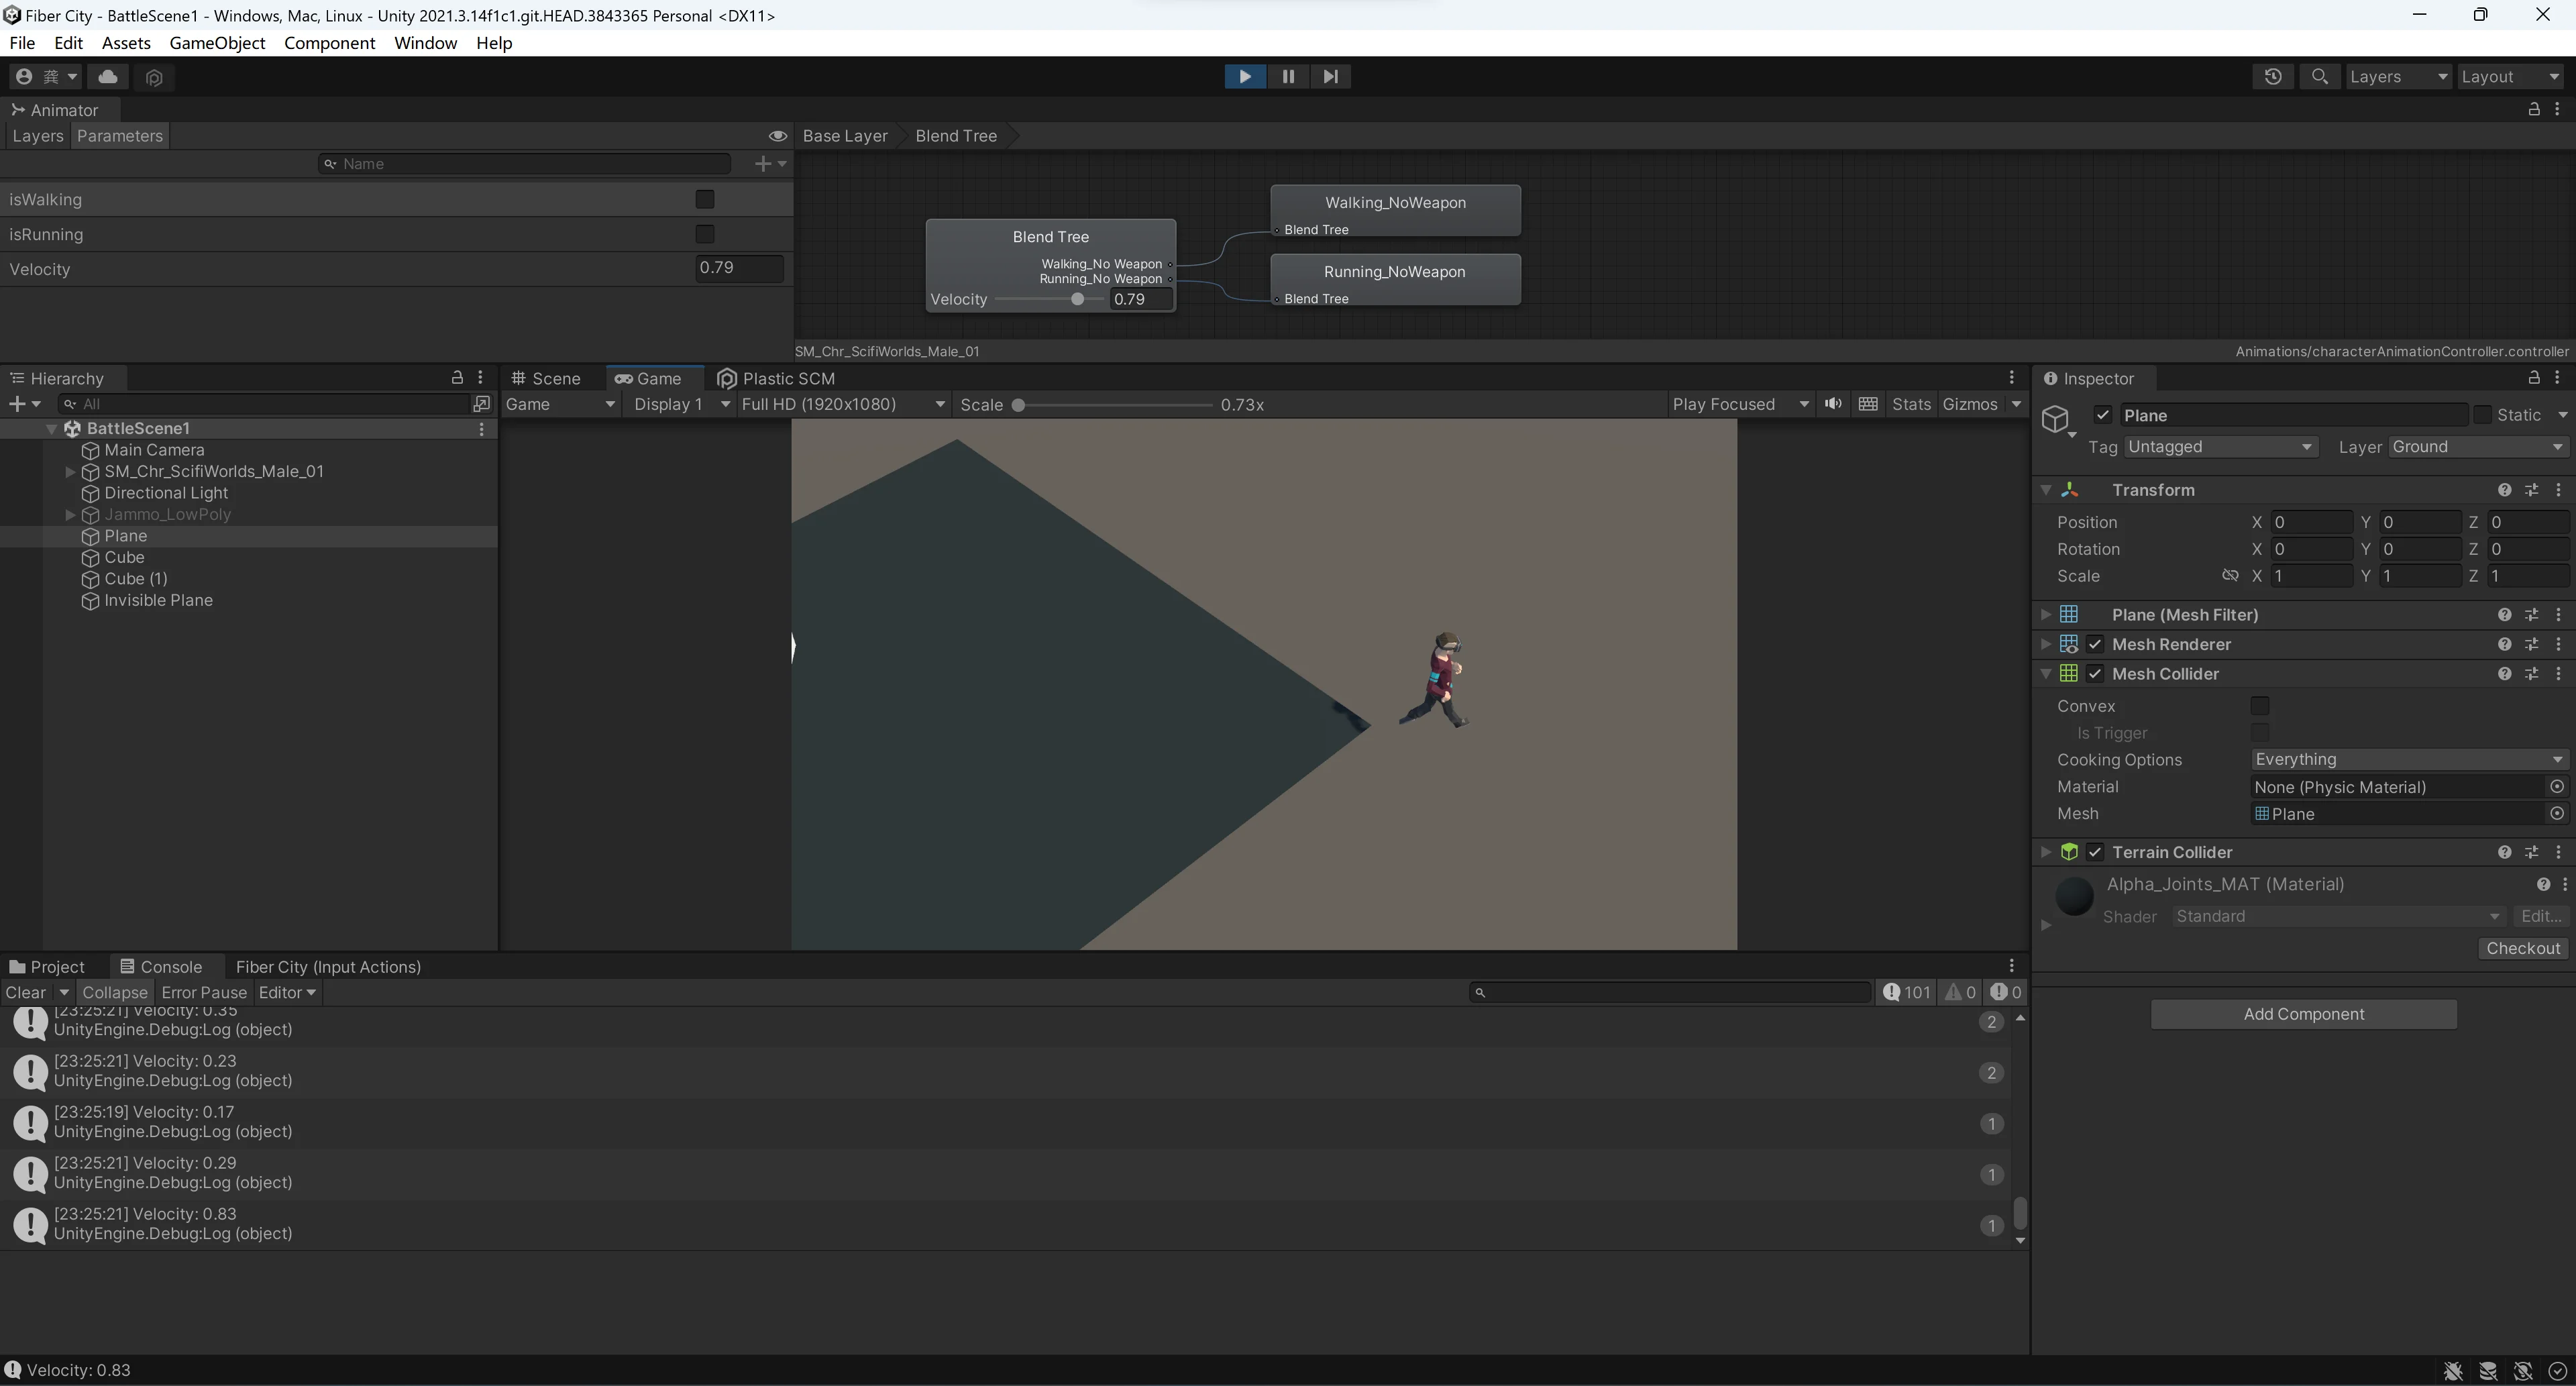Disable the Mesh Renderer component checkbox
2576x1386 pixels.
point(2095,644)
